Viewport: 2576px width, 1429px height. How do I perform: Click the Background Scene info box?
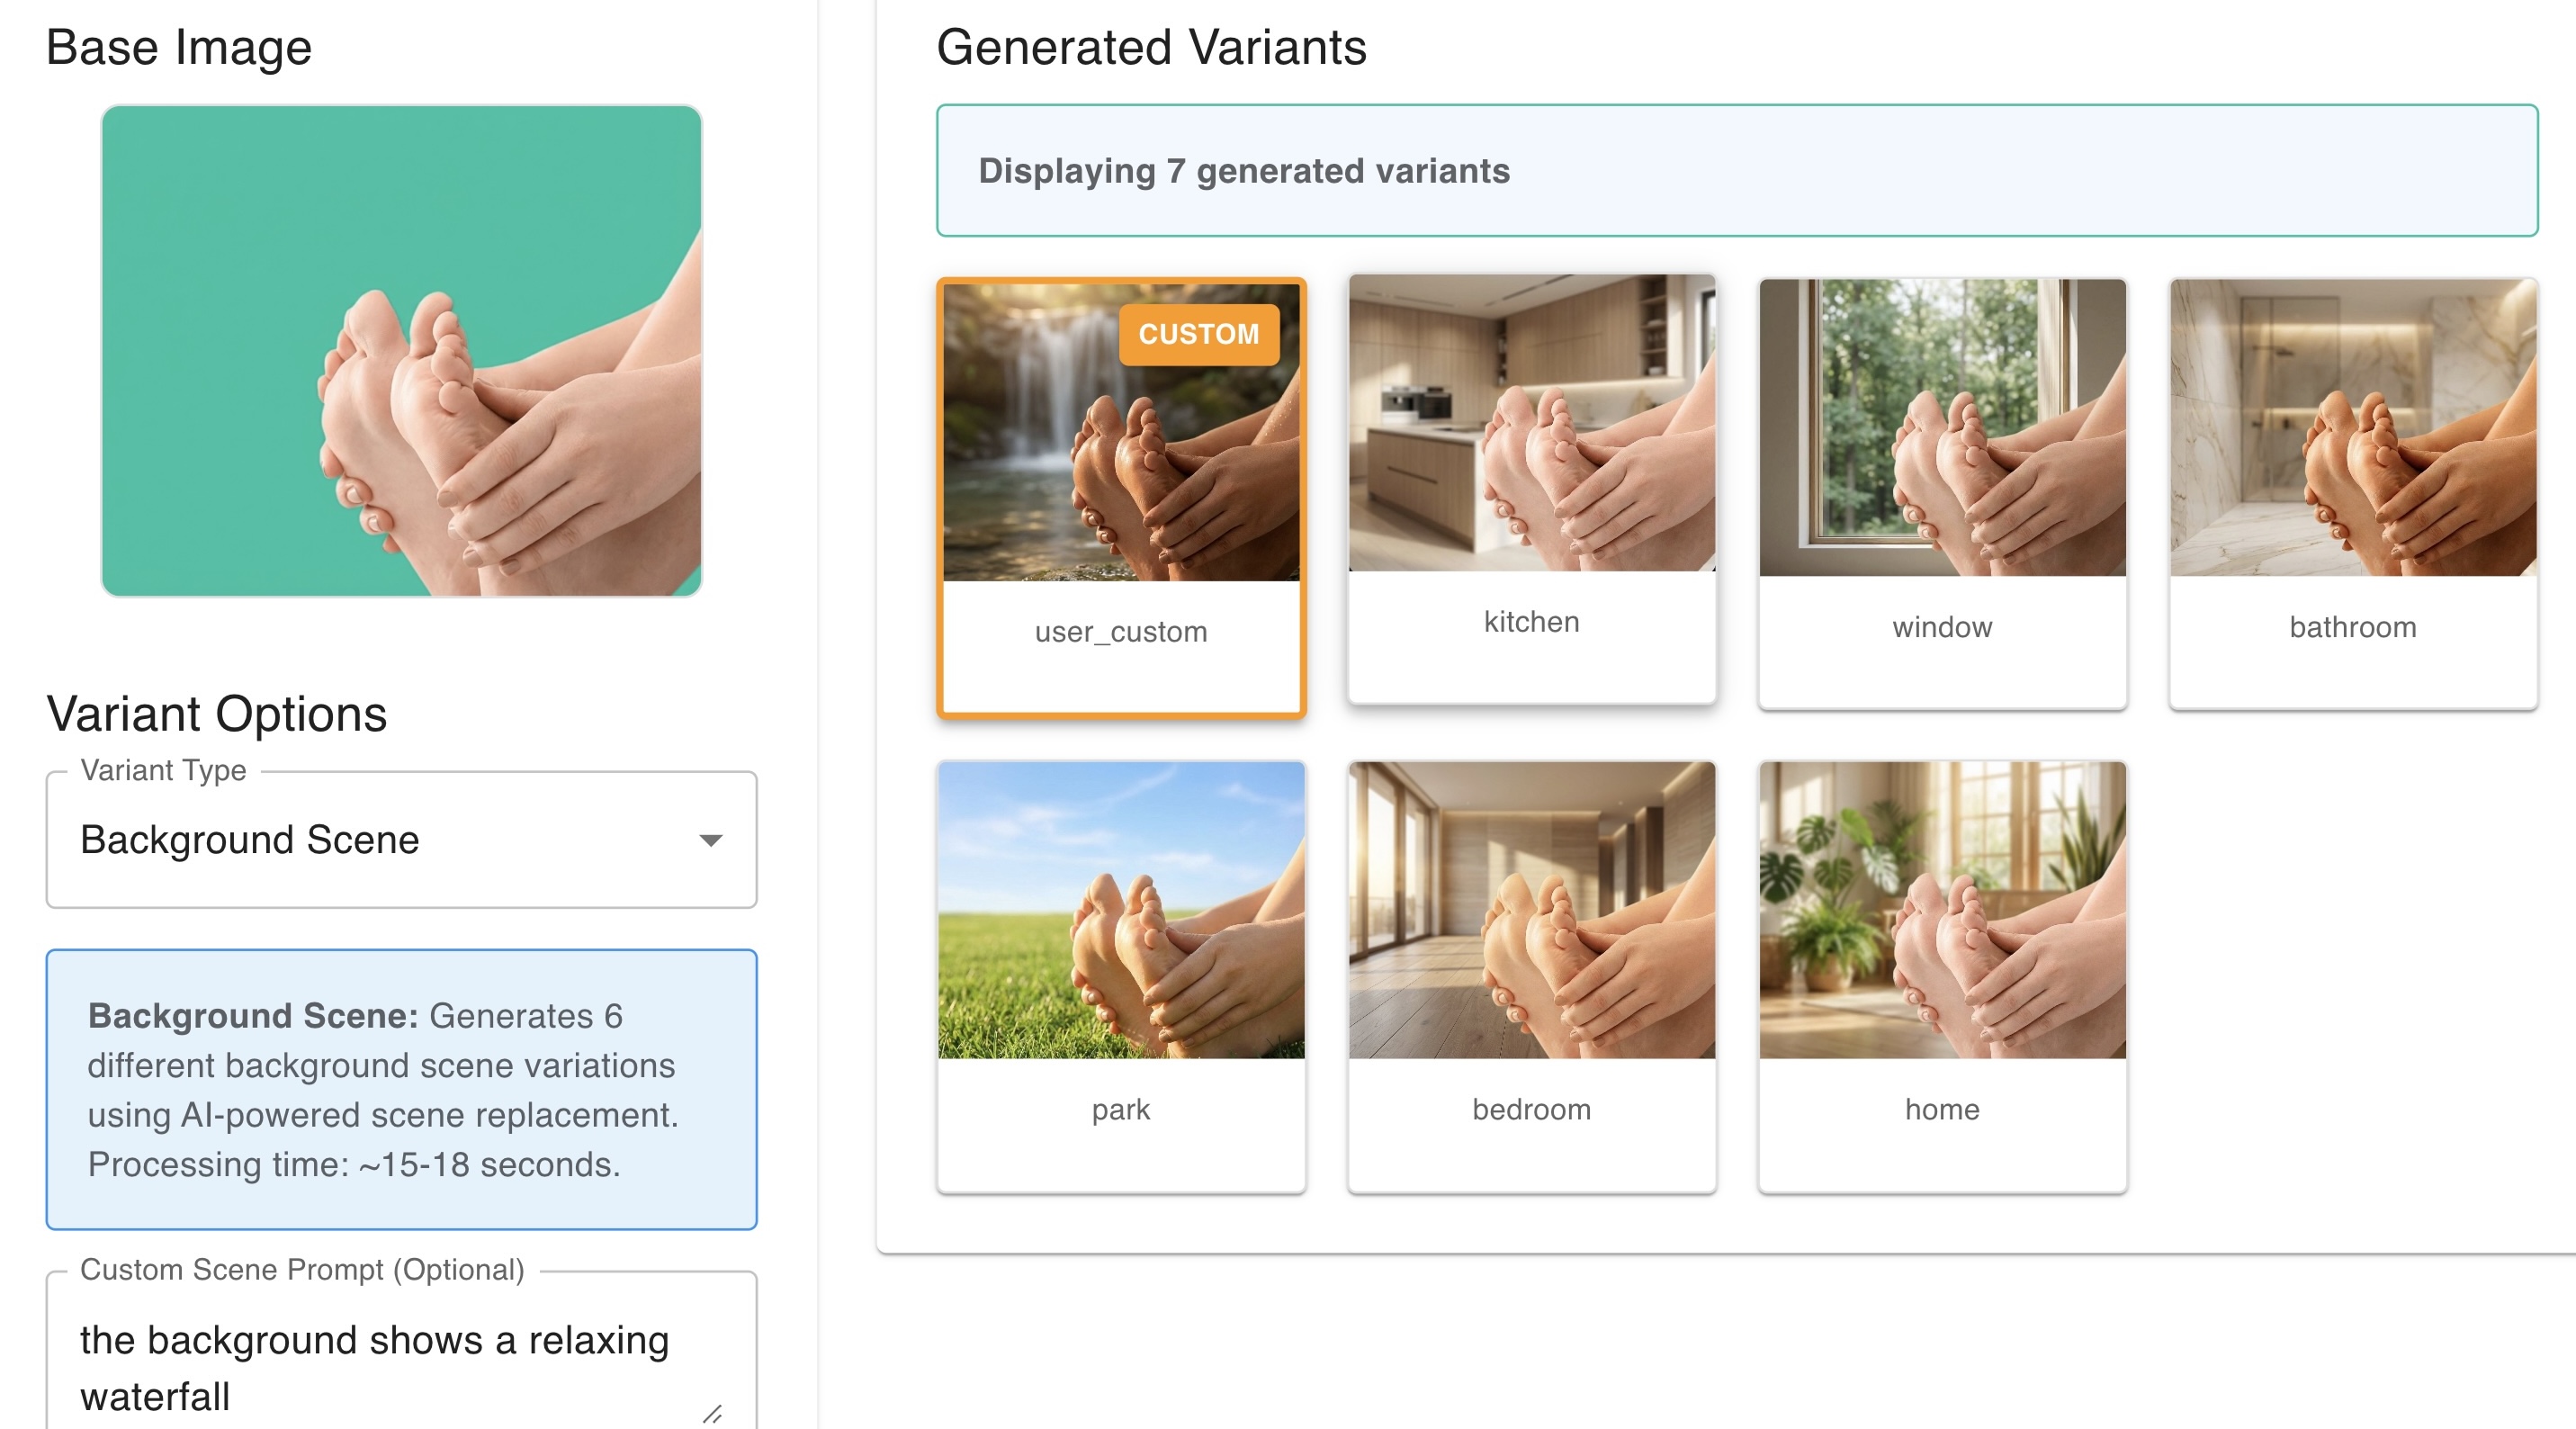point(401,1089)
